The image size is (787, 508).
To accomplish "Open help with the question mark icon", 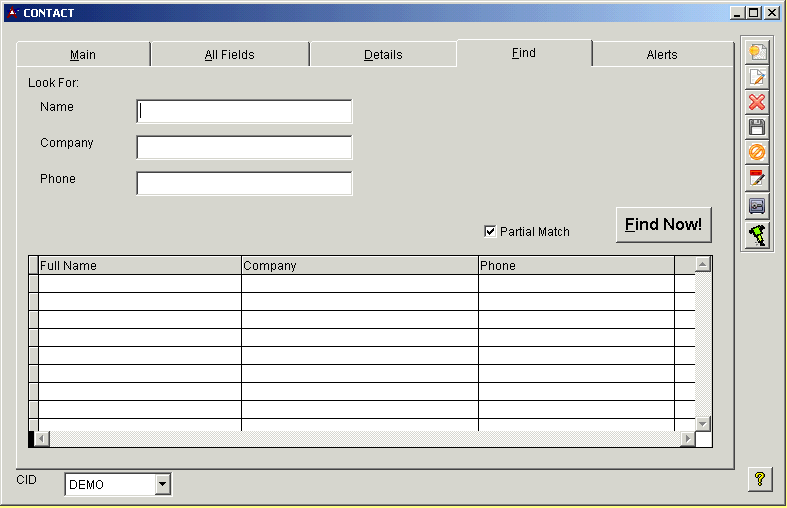I will pos(760,480).
